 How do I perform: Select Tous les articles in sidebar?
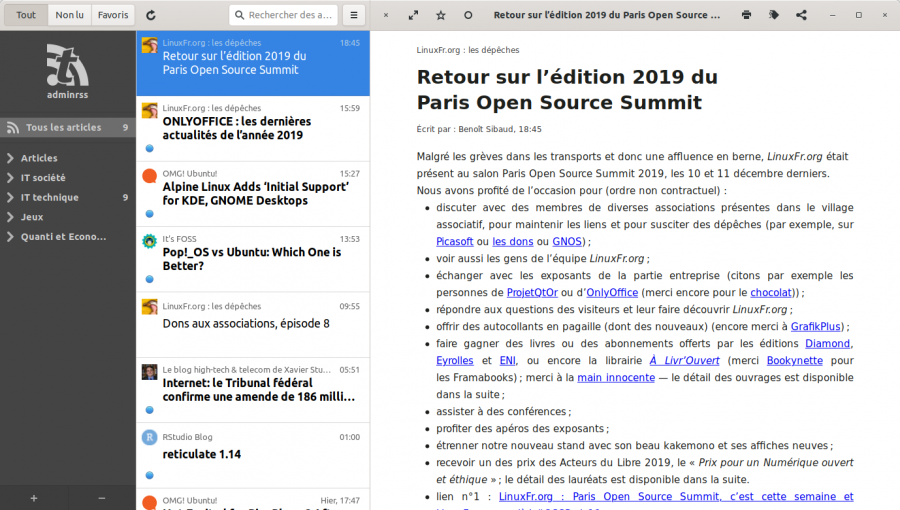coord(68,127)
